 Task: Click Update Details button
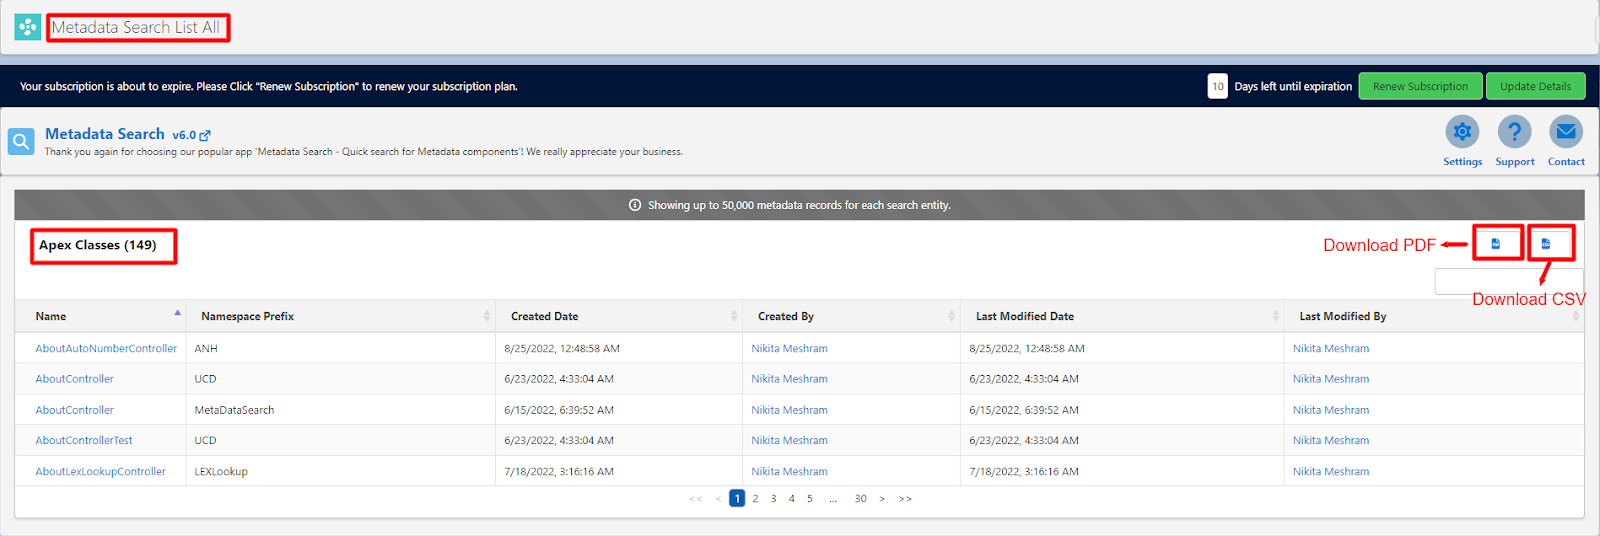[1535, 86]
